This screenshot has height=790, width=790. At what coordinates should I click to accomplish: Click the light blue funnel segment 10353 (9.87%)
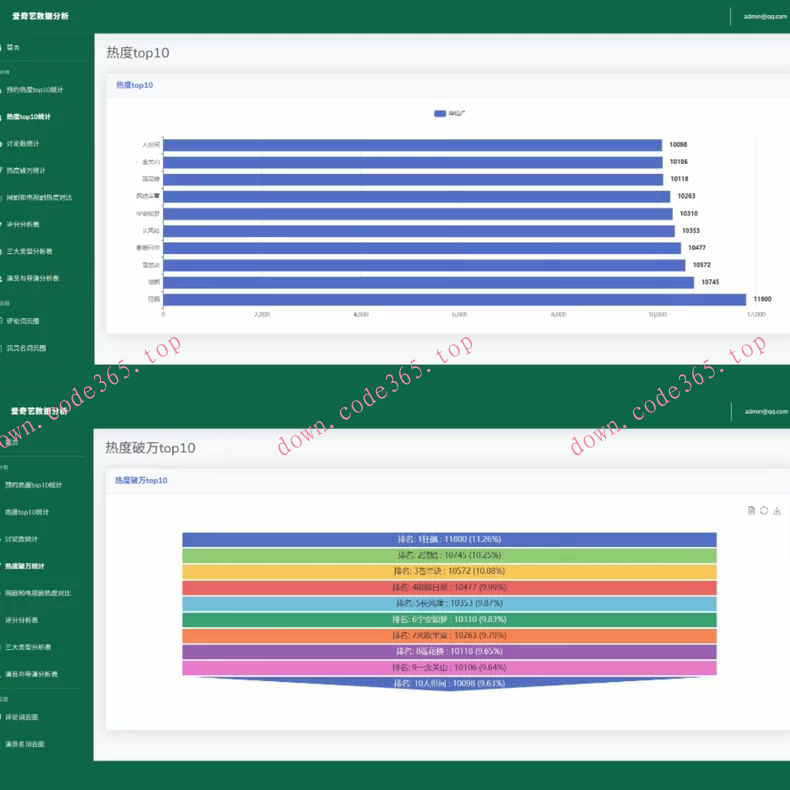pos(449,604)
